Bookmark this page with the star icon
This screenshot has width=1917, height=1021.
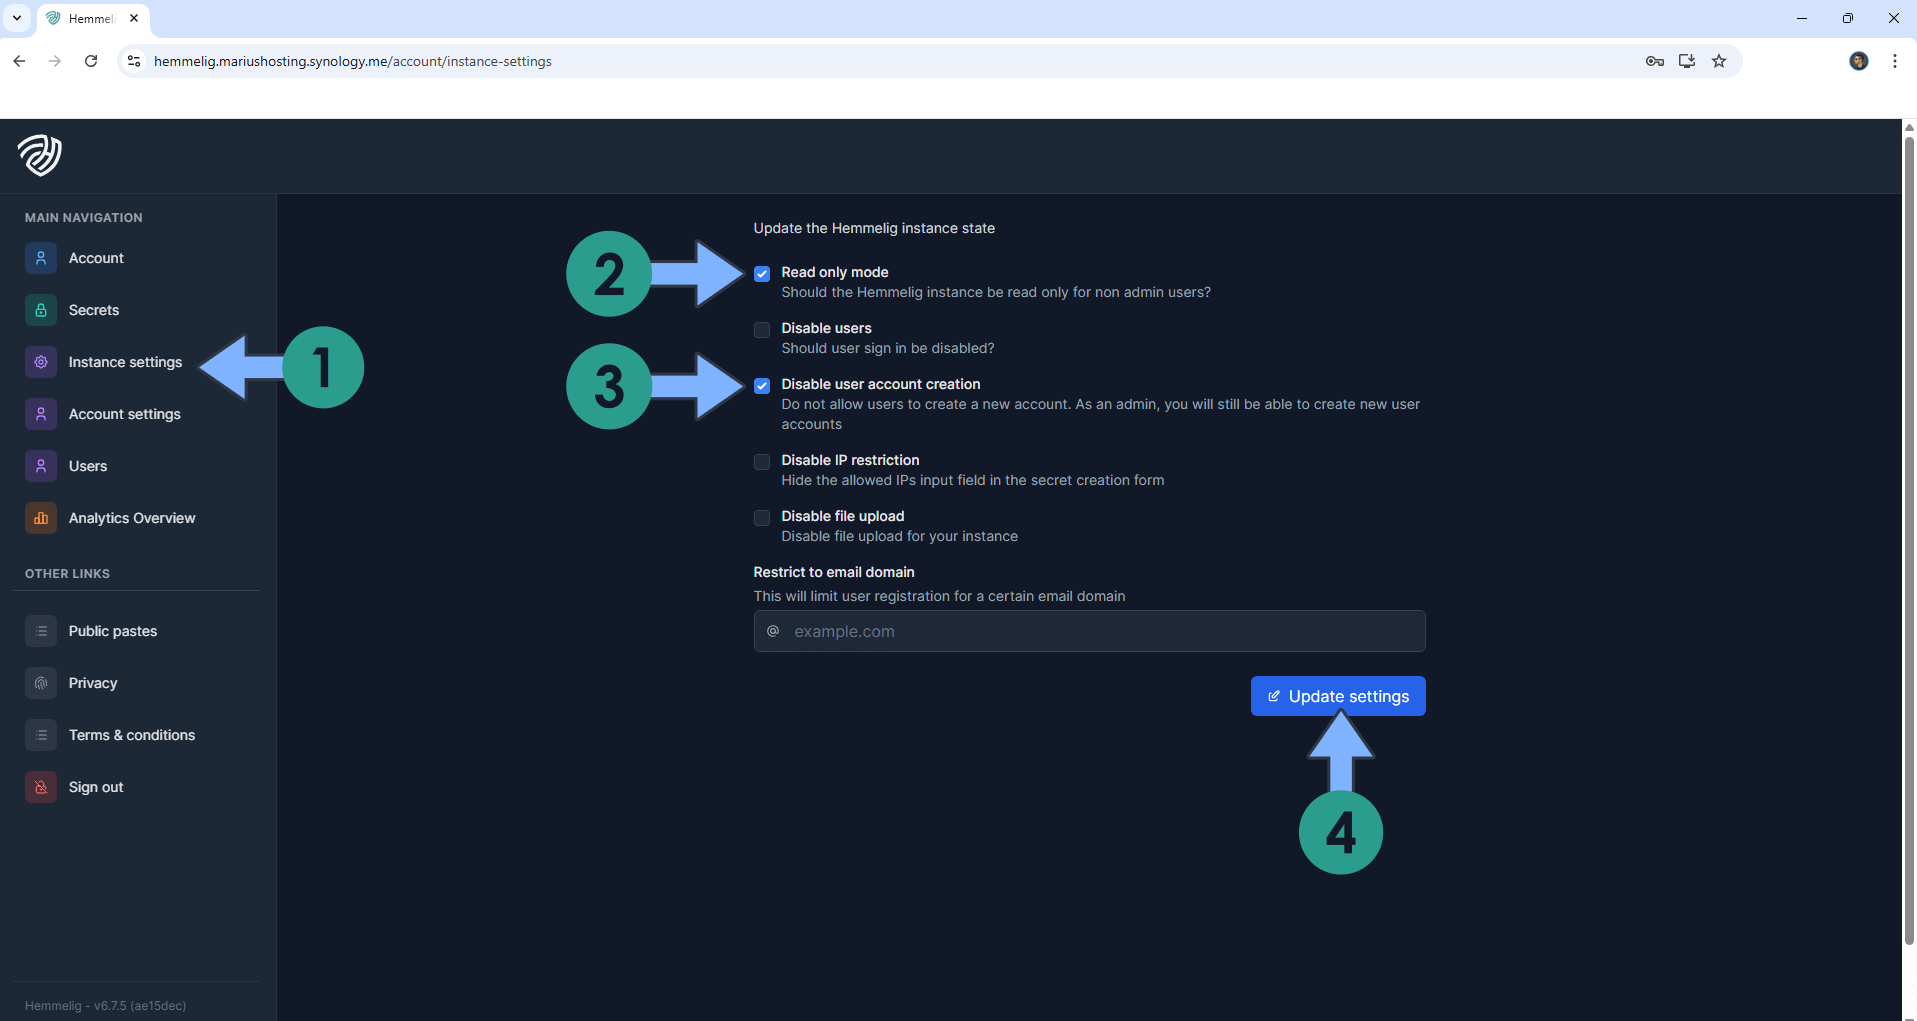coord(1719,61)
